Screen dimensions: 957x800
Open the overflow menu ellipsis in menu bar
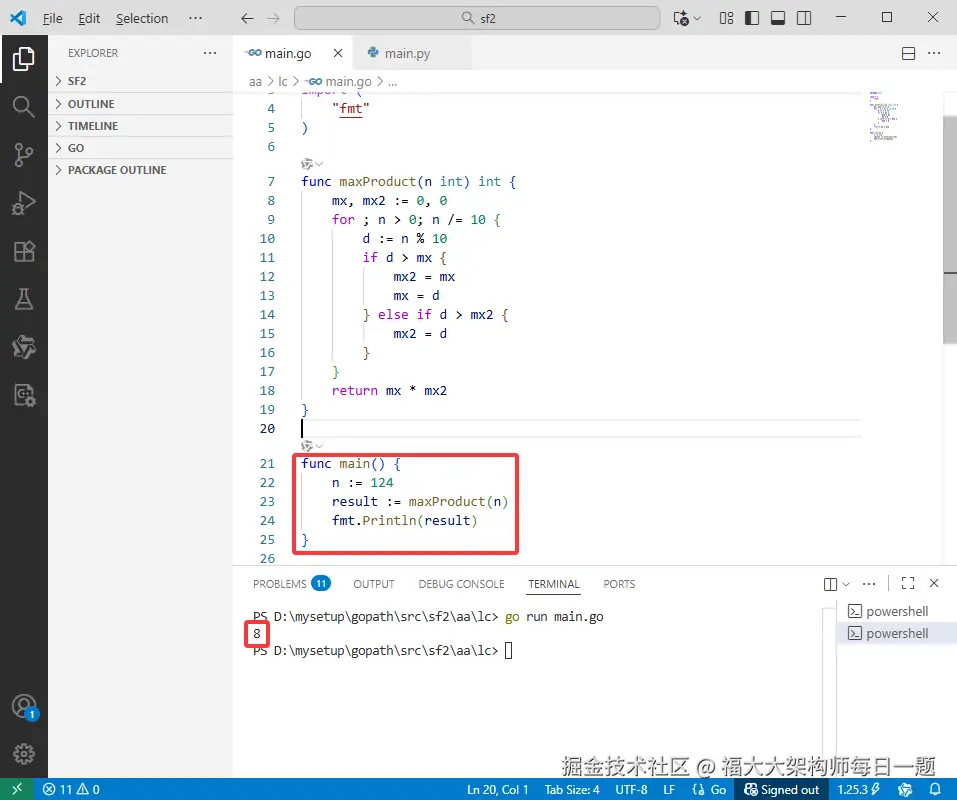(195, 18)
